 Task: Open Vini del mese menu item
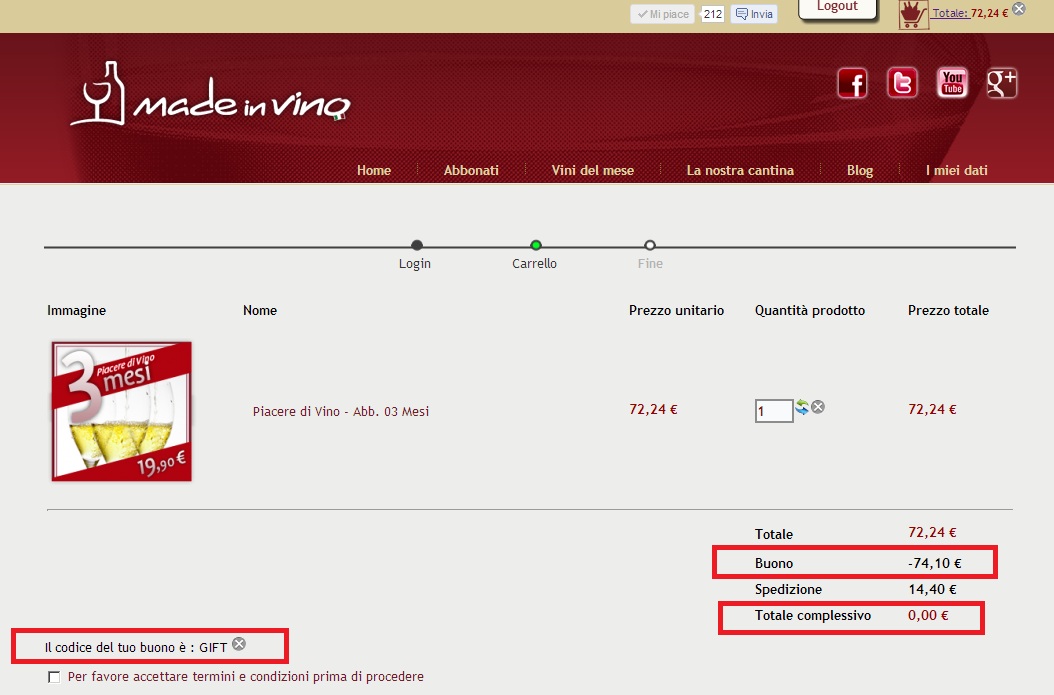tap(593, 170)
